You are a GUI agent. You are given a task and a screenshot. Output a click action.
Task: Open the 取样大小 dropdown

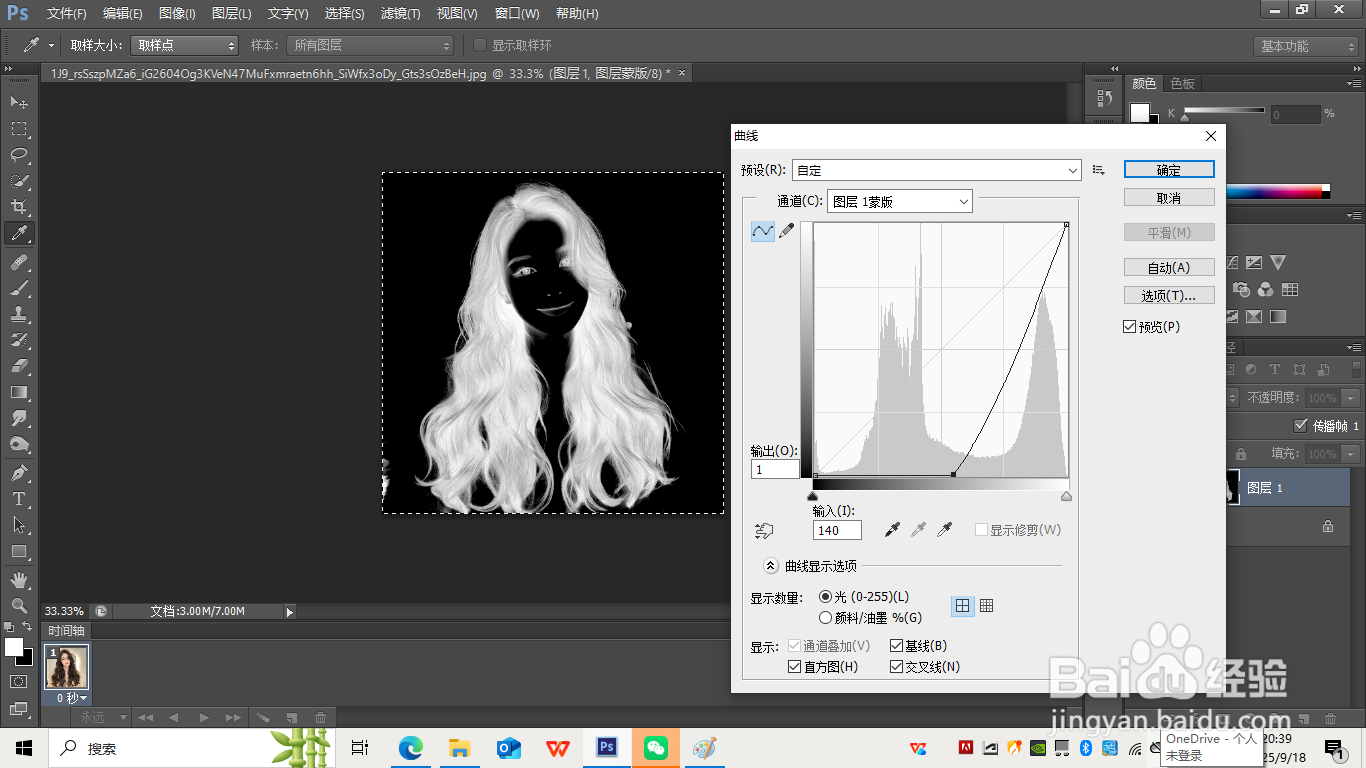pyautogui.click(x=184, y=45)
